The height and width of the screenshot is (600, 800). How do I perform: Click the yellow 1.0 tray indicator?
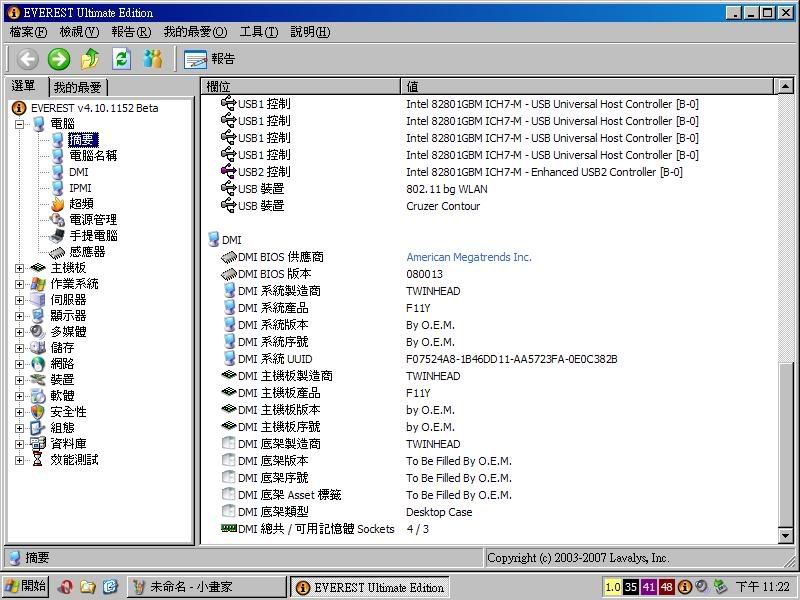point(612,587)
